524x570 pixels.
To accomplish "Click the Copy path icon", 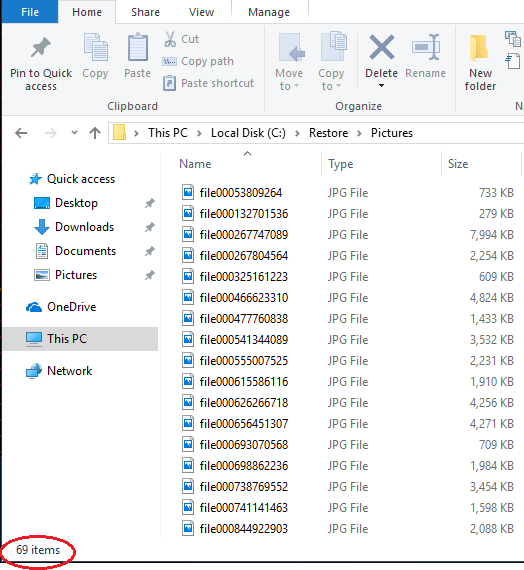I will [x=169, y=61].
